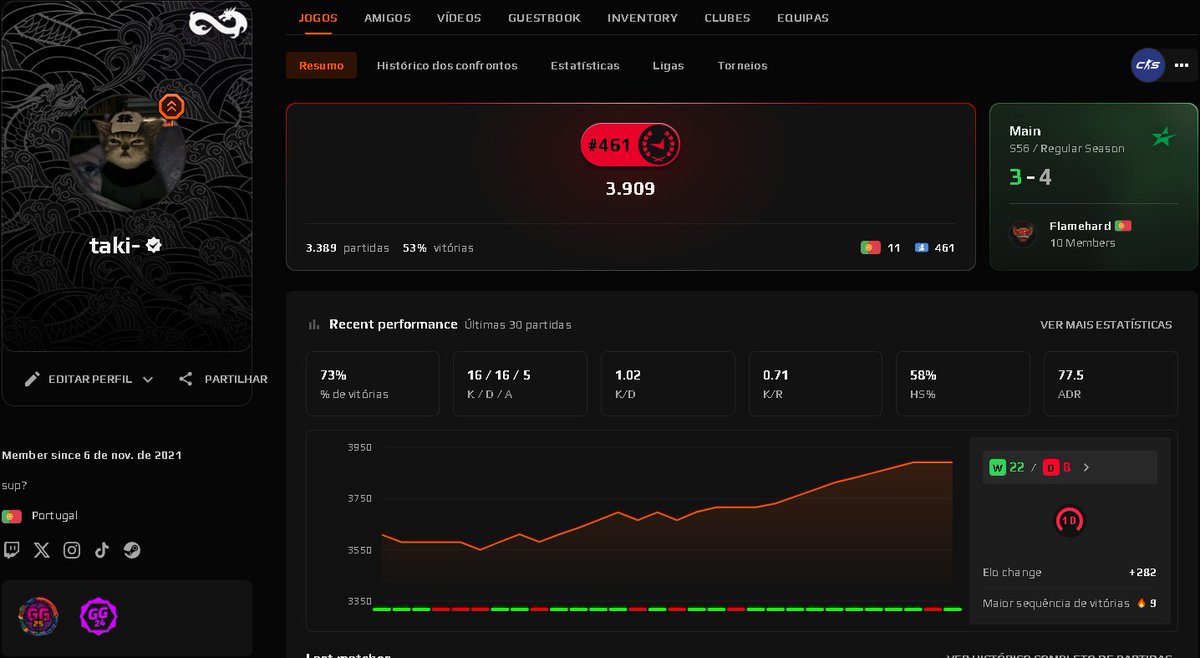Select Histórico dos confrontos sub-tab

447,65
